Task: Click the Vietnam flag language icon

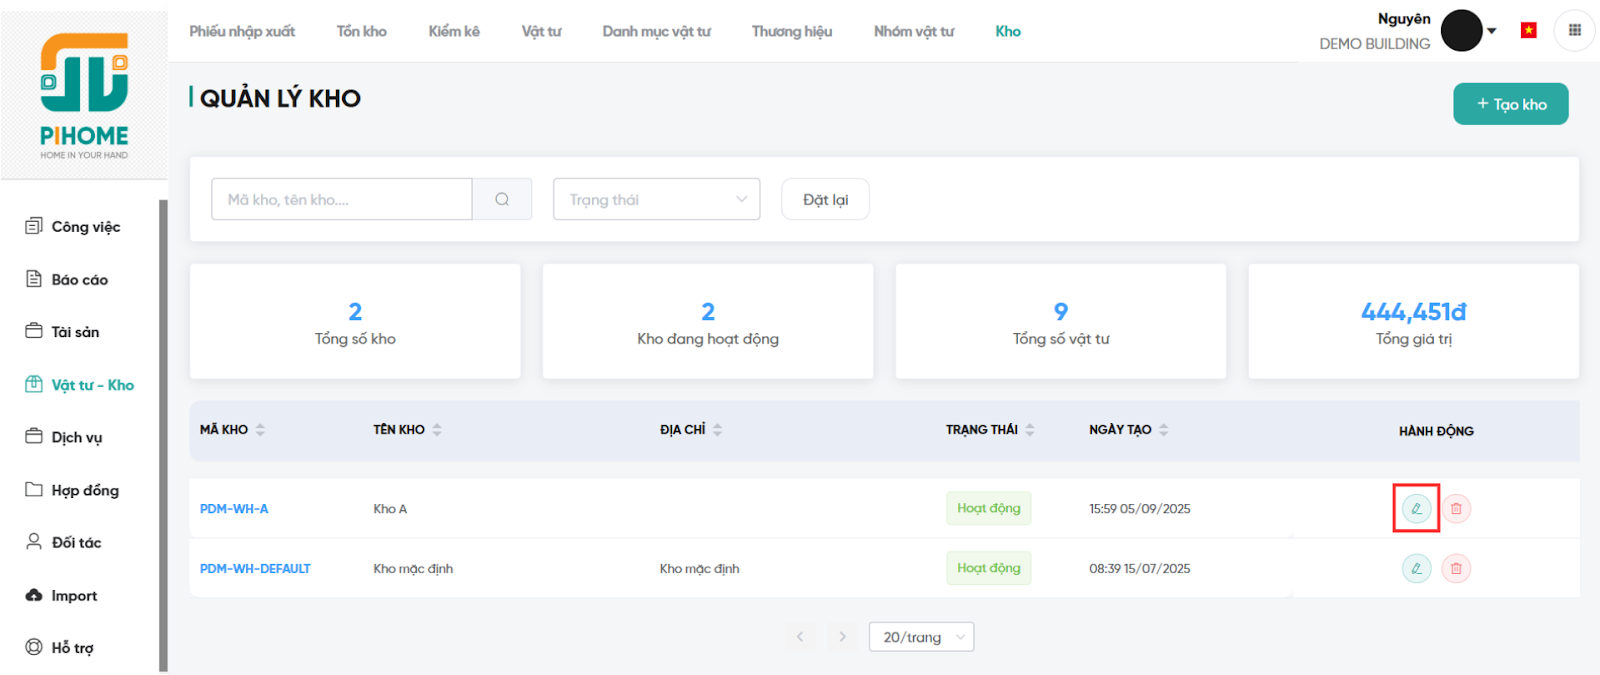Action: point(1528,30)
